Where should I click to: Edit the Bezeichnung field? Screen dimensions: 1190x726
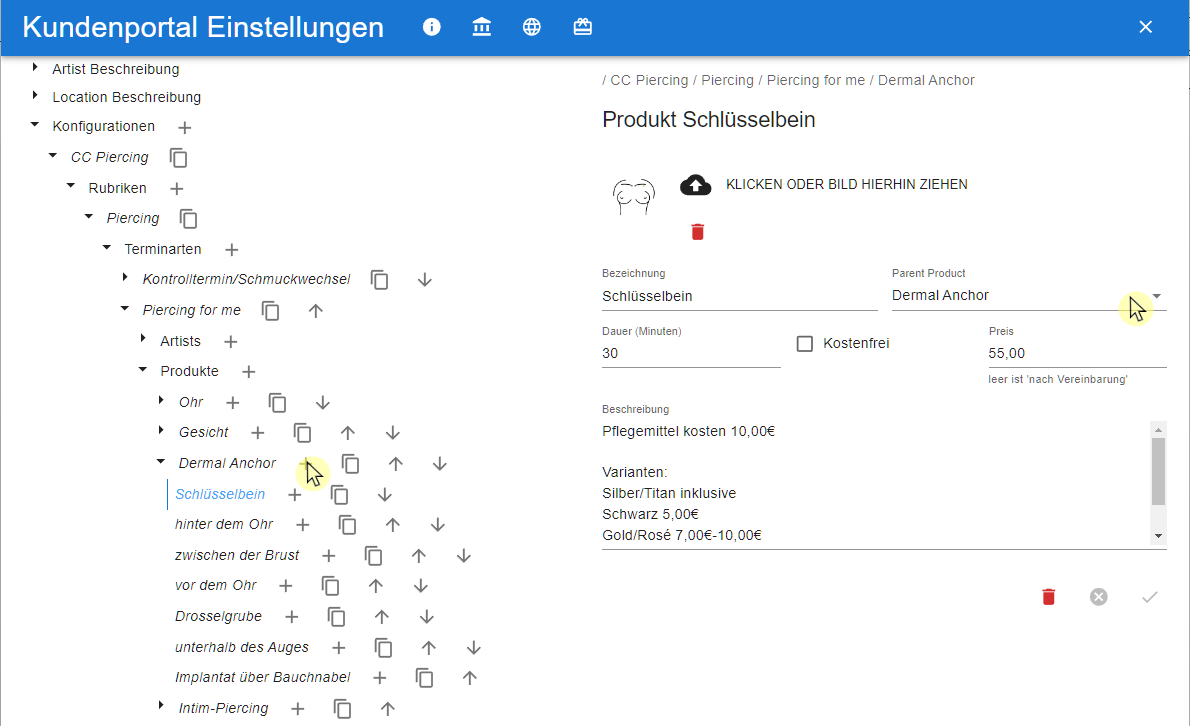pyautogui.click(x=739, y=296)
